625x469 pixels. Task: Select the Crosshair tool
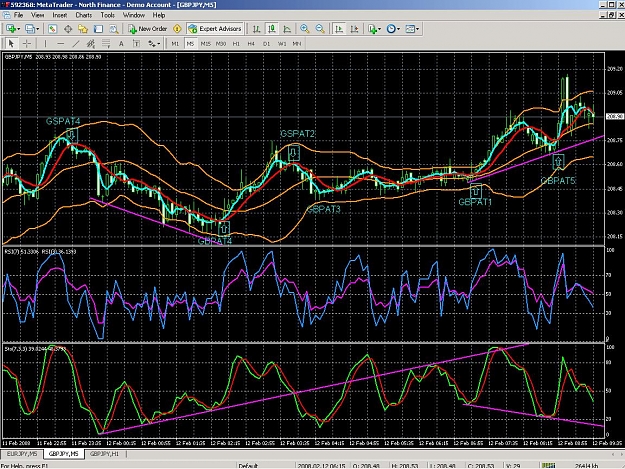27,43
